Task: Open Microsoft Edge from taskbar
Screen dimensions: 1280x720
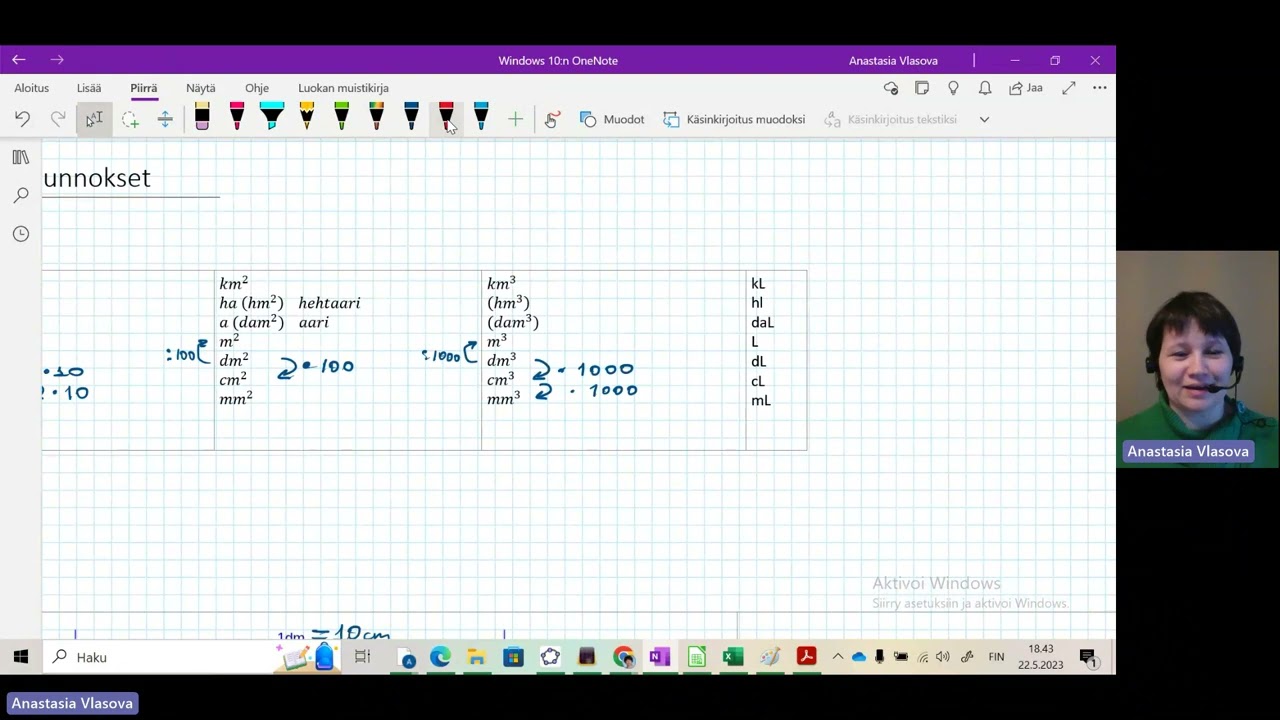Action: click(x=440, y=657)
